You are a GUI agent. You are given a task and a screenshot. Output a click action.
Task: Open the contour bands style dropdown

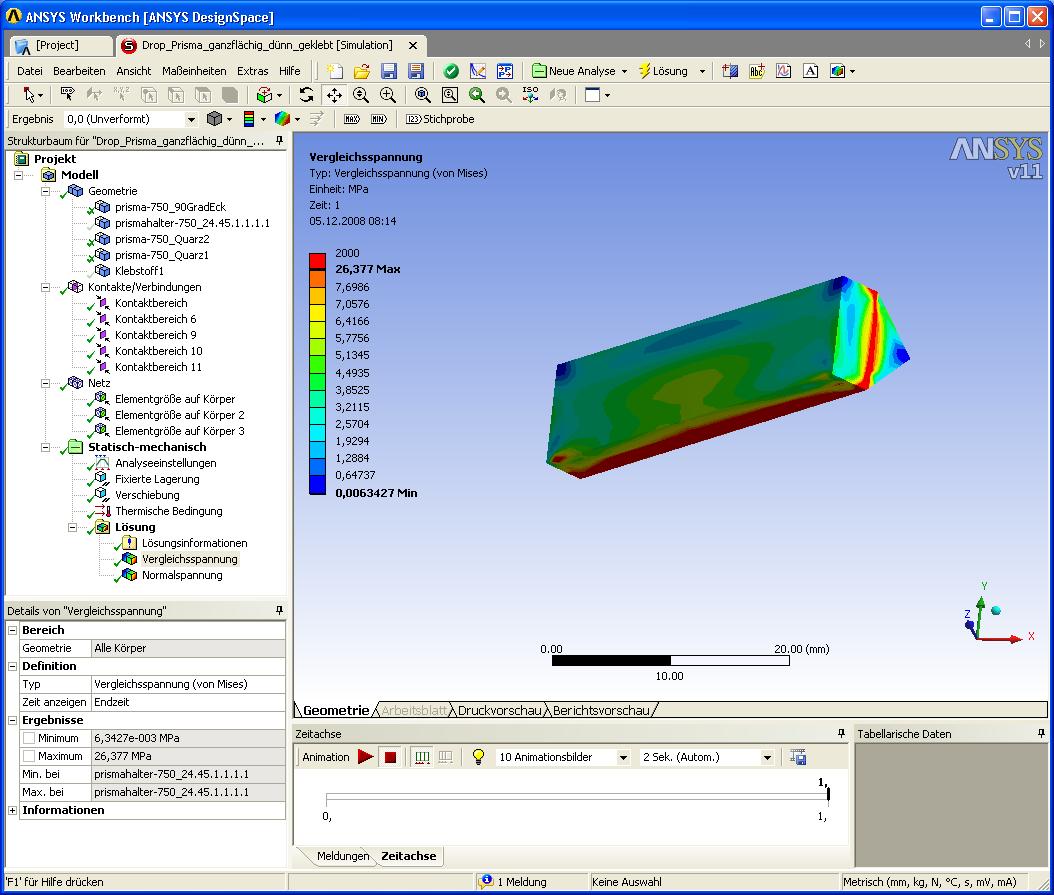point(263,120)
